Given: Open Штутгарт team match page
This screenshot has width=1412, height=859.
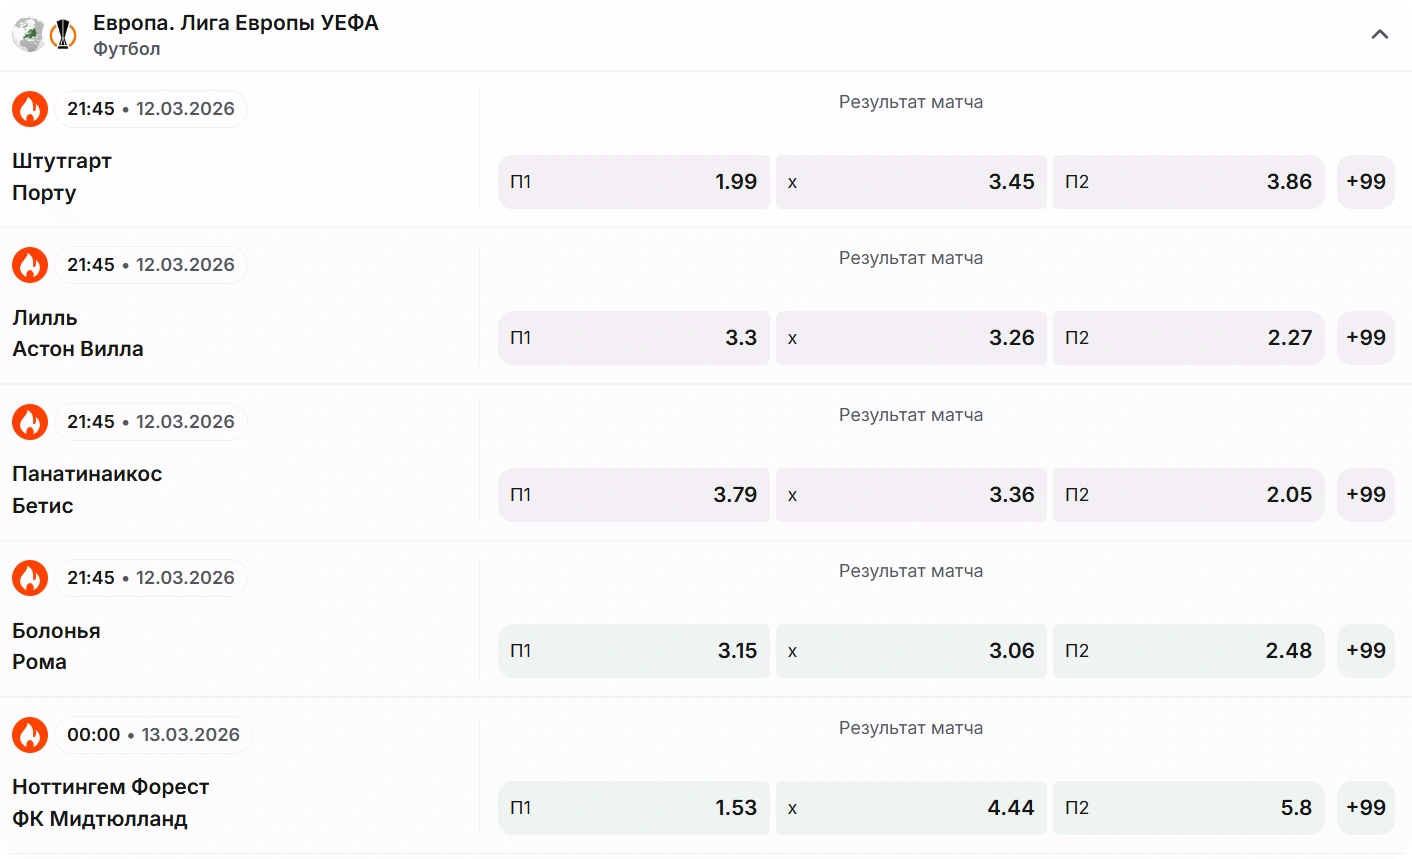Looking at the screenshot, I should pos(62,161).
